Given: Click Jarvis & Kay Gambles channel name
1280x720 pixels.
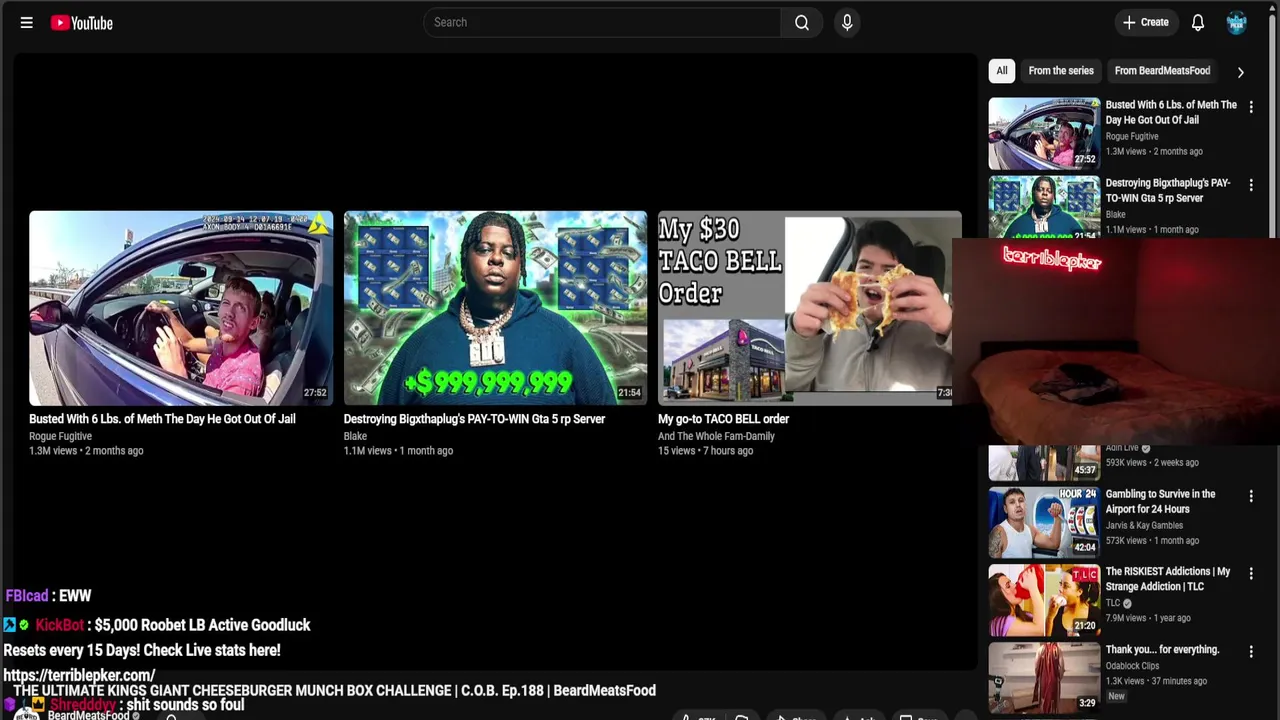Looking at the screenshot, I should [1144, 525].
